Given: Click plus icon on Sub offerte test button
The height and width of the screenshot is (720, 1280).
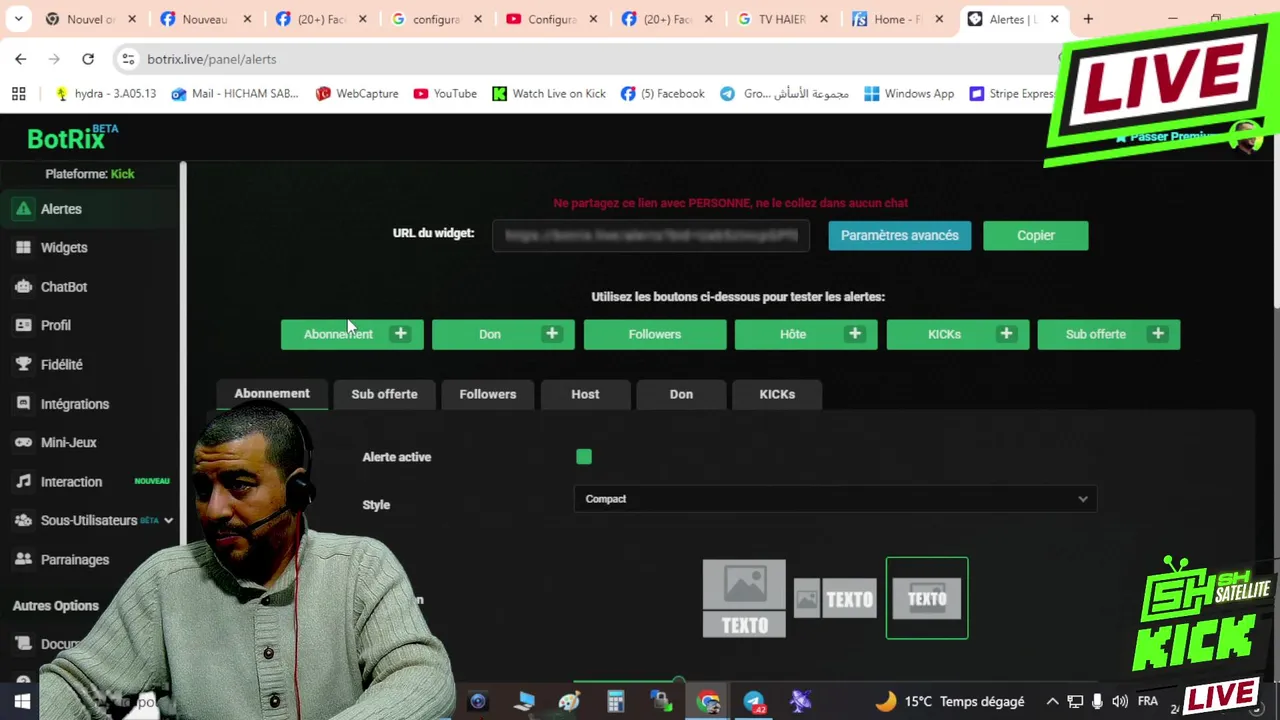Looking at the screenshot, I should pos(1157,334).
